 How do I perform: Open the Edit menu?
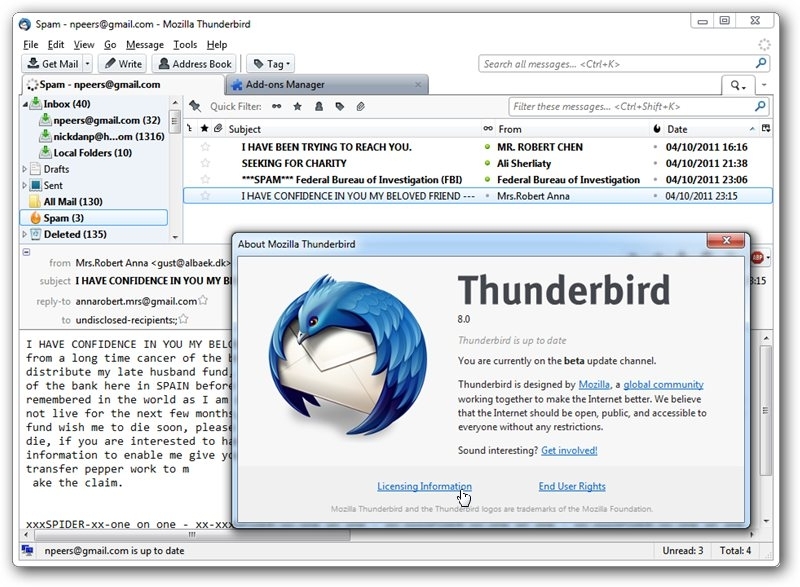tap(56, 45)
